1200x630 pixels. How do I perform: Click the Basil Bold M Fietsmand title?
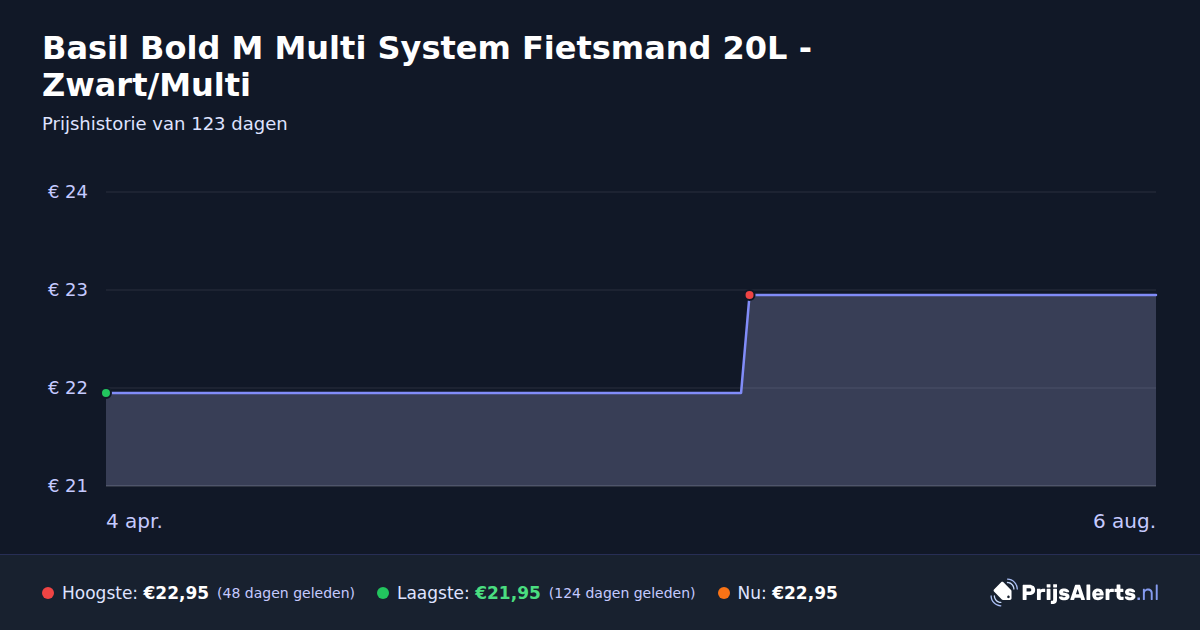(427, 66)
